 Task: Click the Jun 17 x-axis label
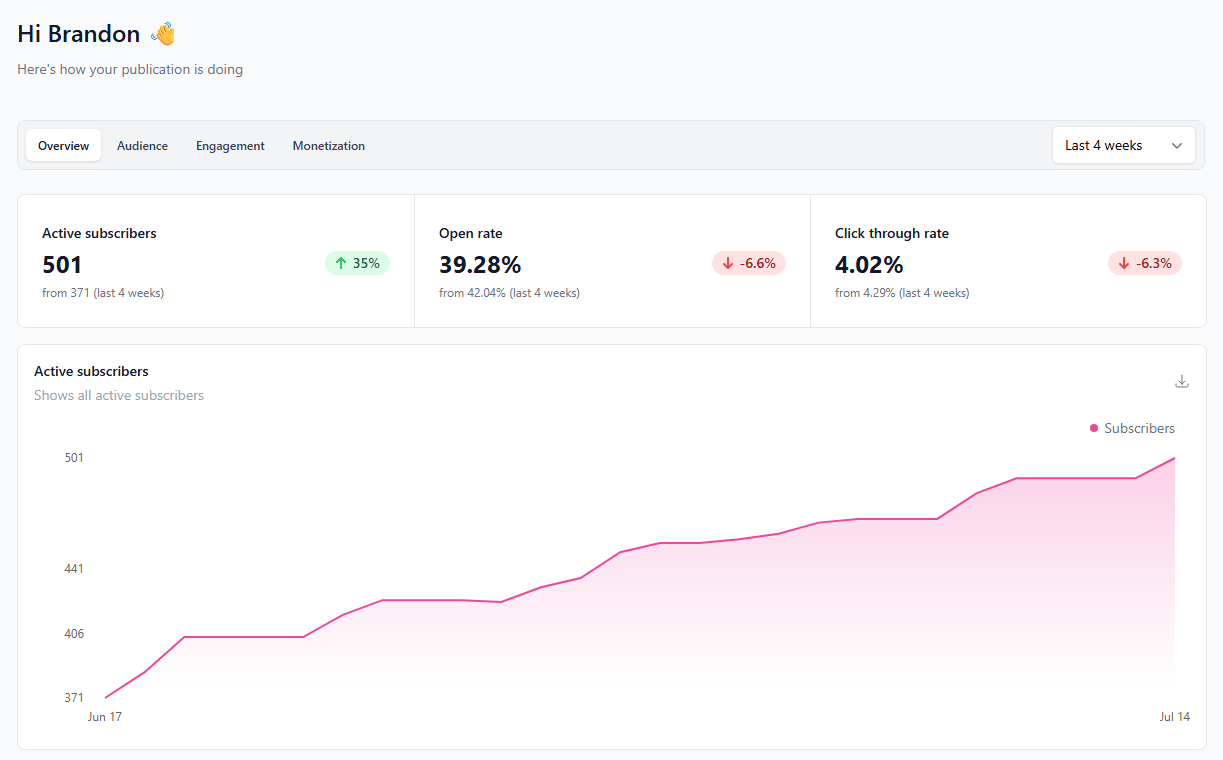(x=105, y=717)
